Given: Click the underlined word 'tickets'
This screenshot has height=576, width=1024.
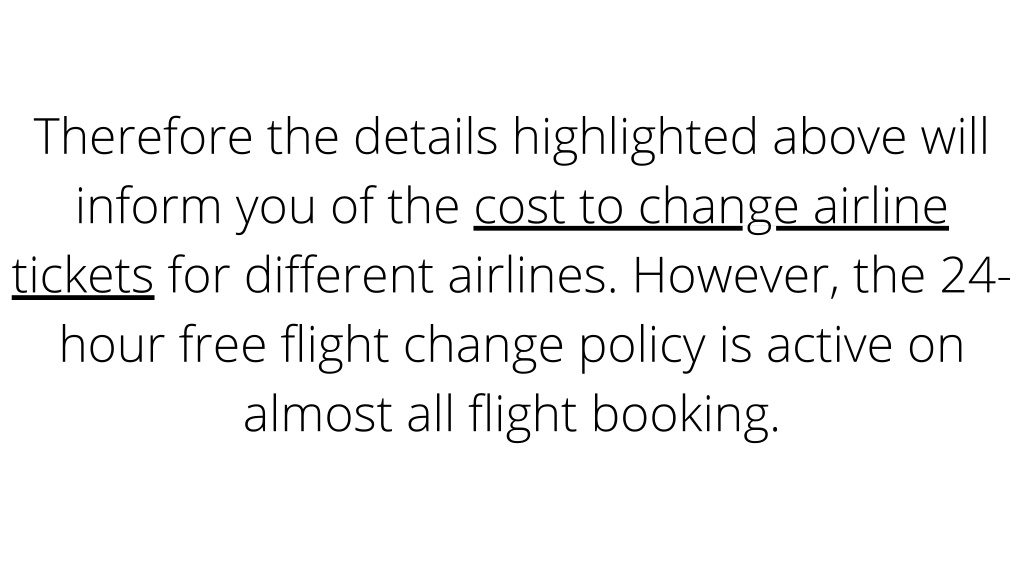Looking at the screenshot, I should point(83,276).
